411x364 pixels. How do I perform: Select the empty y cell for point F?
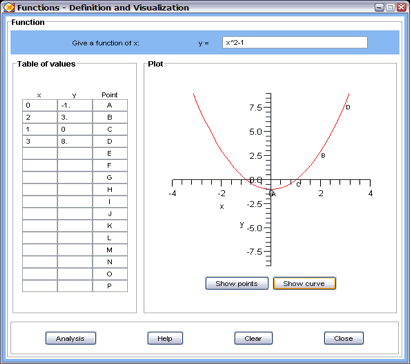tap(75, 166)
